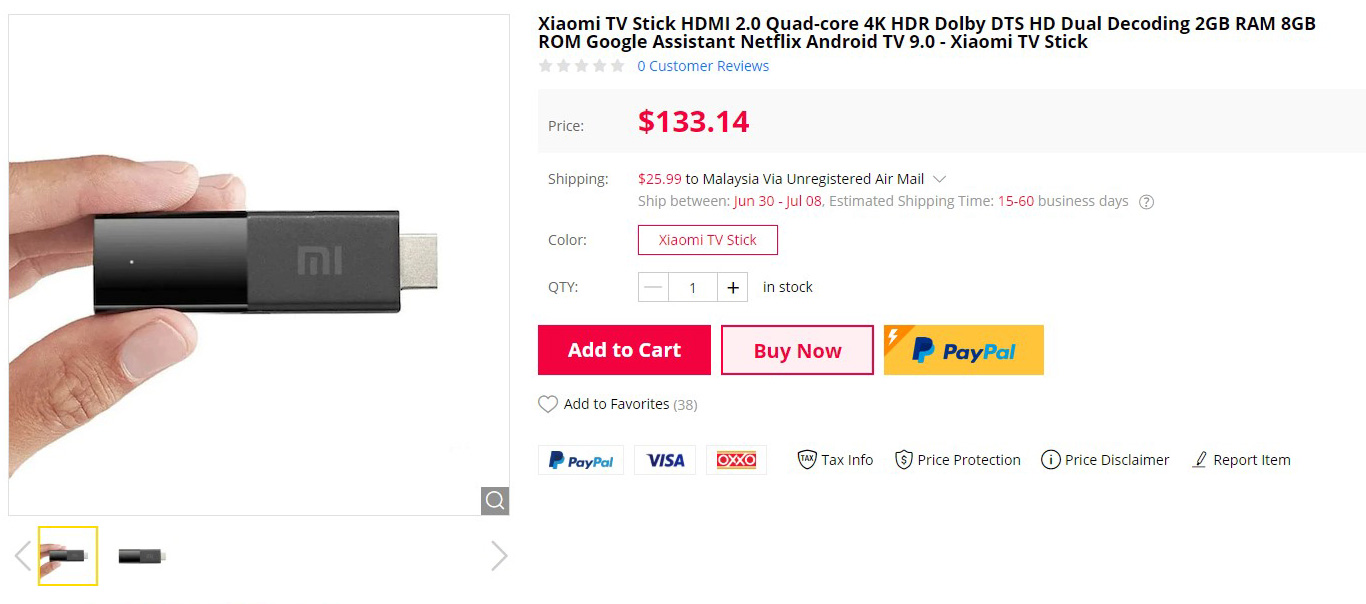Select the Xiaomi TV Stick color option
This screenshot has width=1366, height=604.
pyautogui.click(x=707, y=240)
